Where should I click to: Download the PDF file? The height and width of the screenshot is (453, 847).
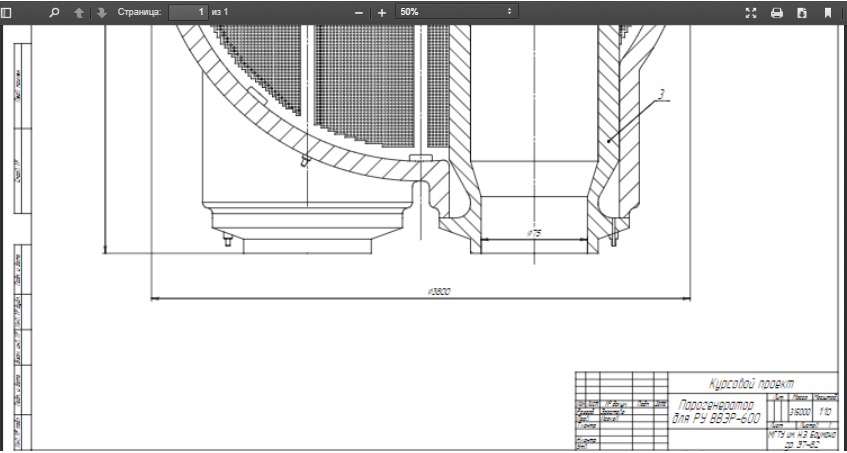(x=801, y=13)
